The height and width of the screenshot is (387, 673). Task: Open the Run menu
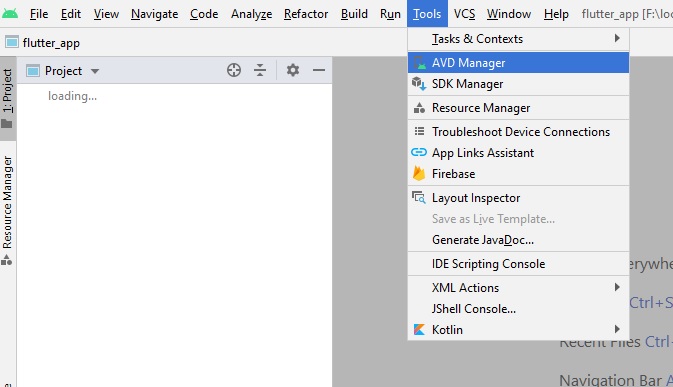[x=390, y=14]
